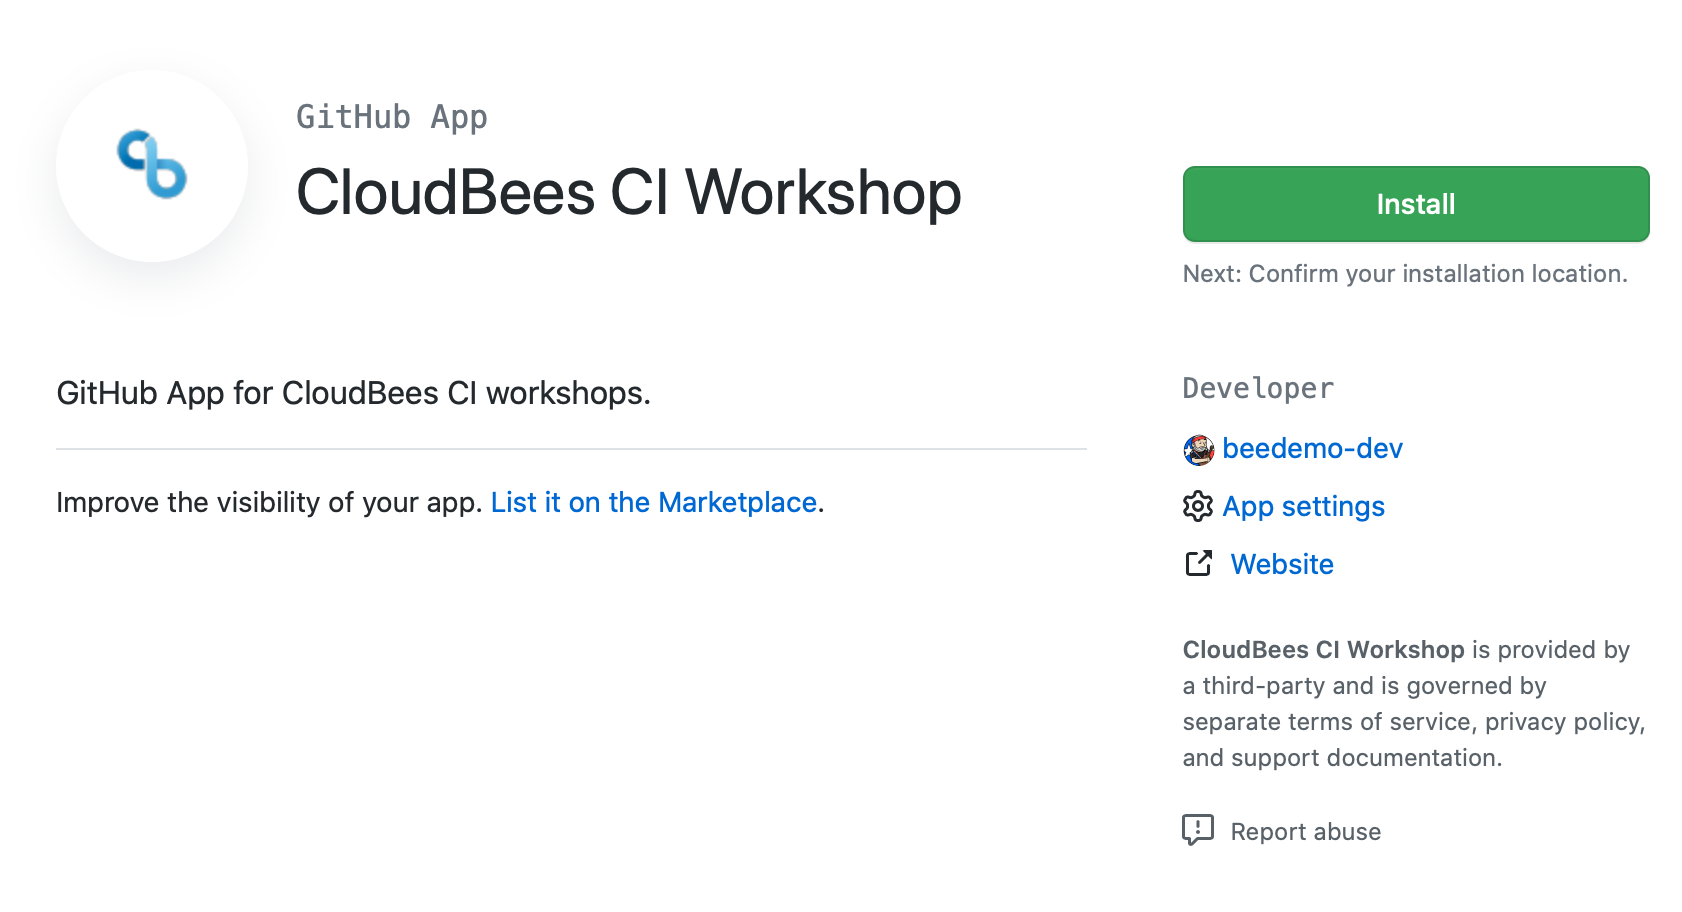Open the app's Website link
The width and height of the screenshot is (1682, 912).
coord(1282,564)
